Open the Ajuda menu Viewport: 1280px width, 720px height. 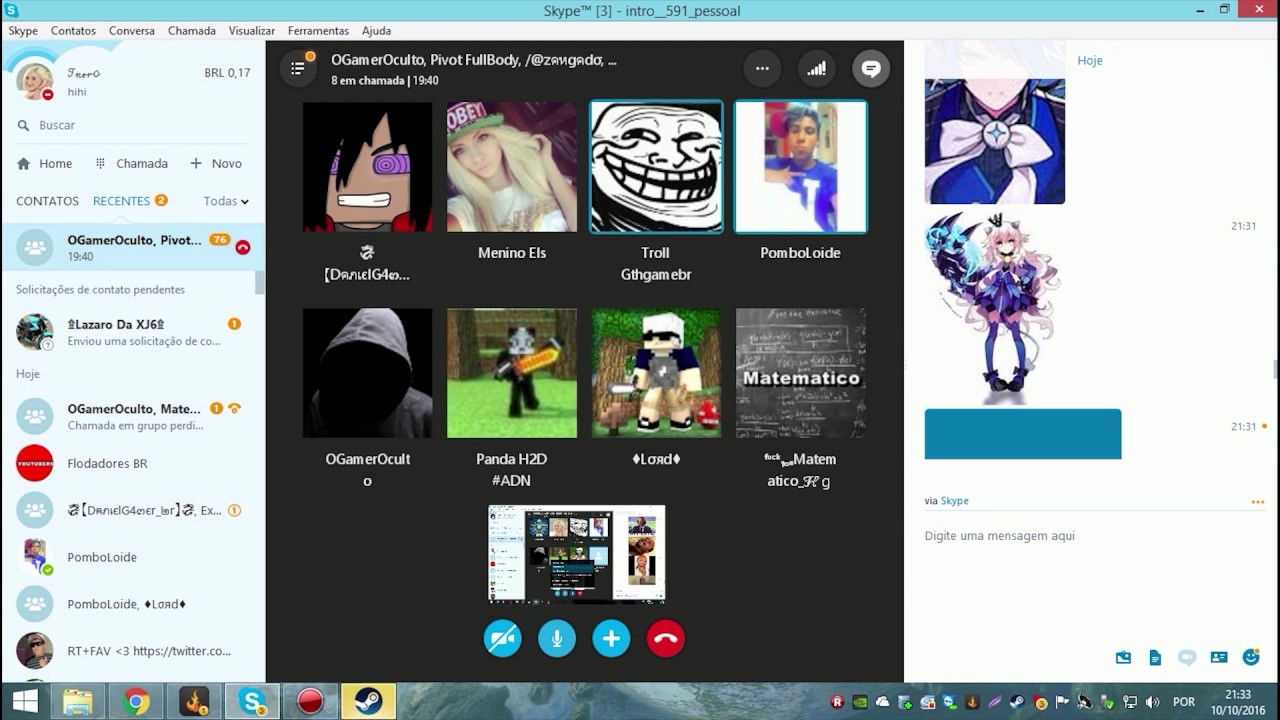click(377, 31)
